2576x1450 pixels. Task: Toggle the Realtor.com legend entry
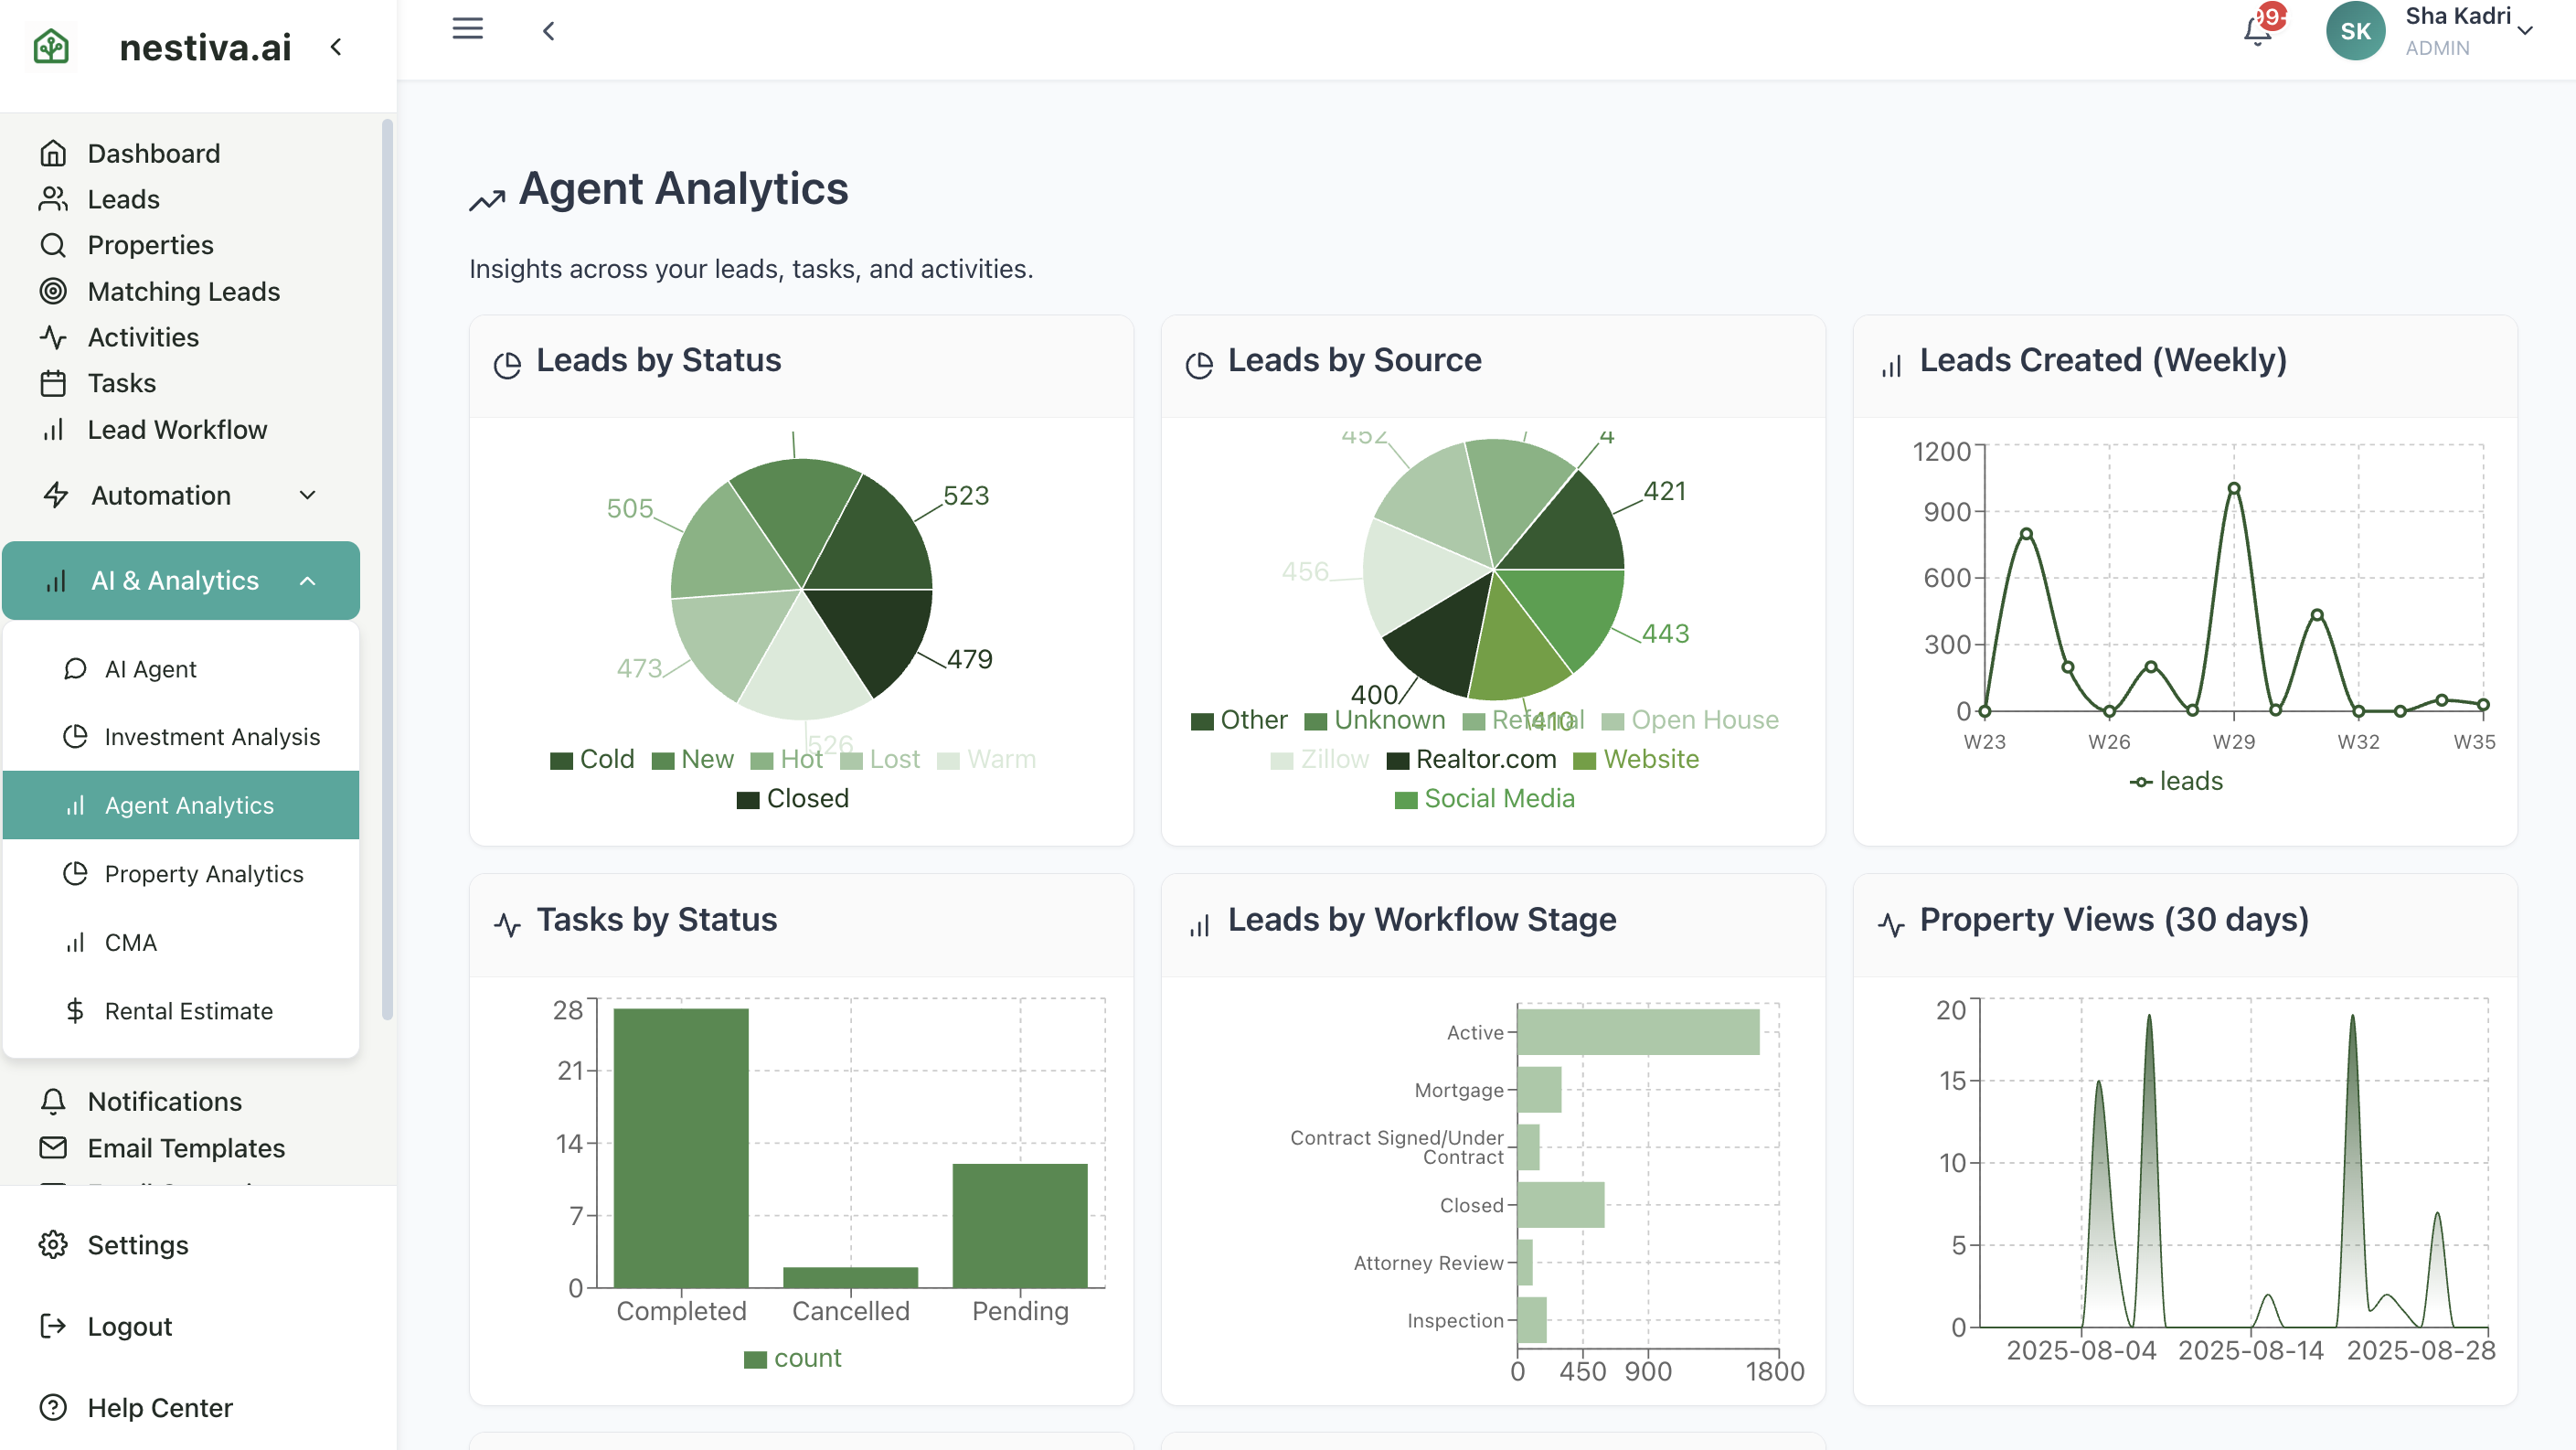[x=1471, y=759]
